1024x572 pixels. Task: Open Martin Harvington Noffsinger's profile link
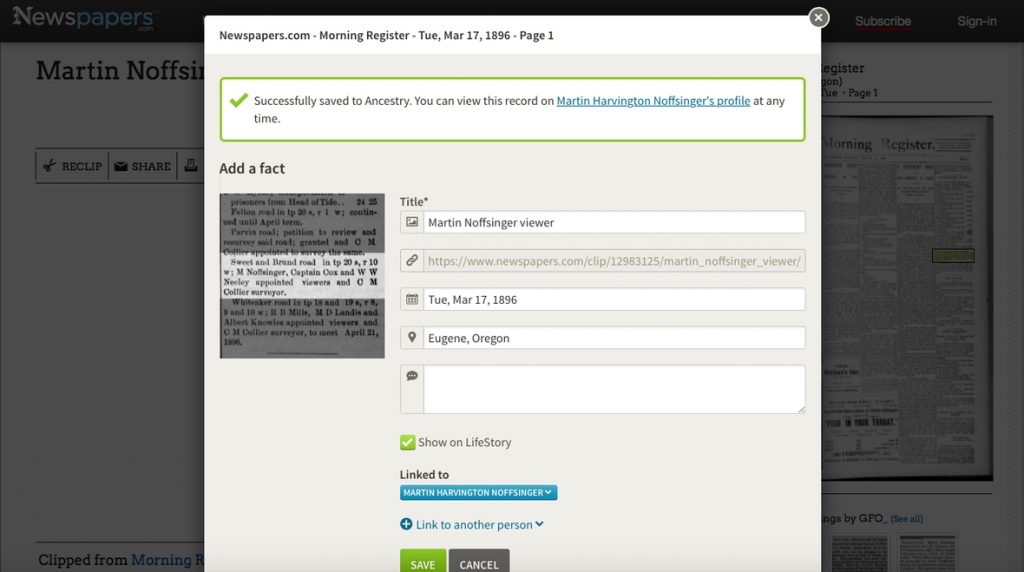pos(653,101)
